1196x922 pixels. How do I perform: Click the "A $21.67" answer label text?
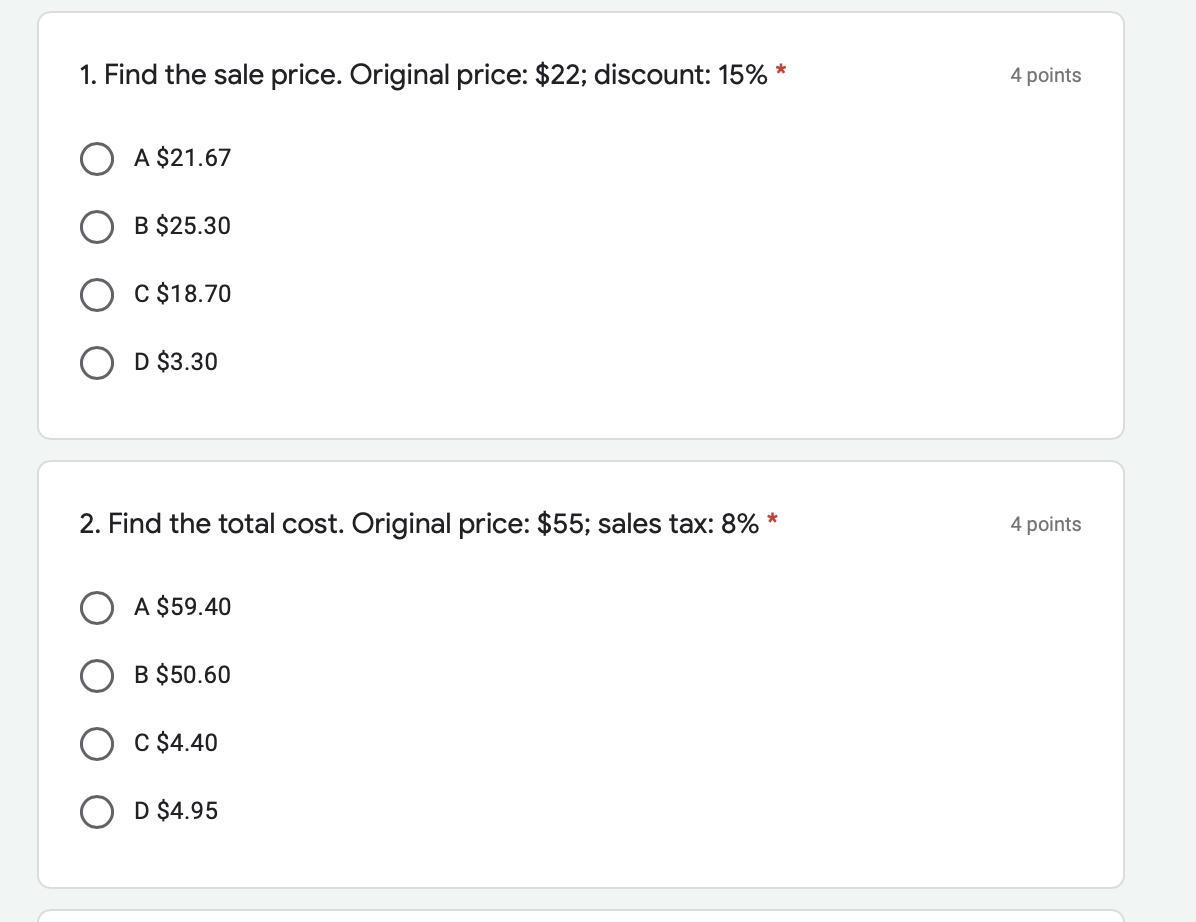pos(182,158)
